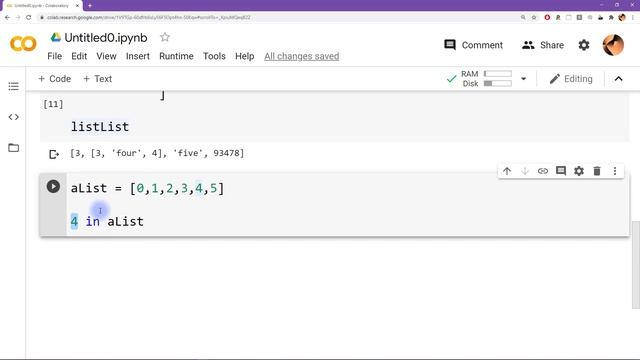Viewport: 640px width, 360px height.
Task: Bookmark this page with the star
Action: tap(534, 18)
